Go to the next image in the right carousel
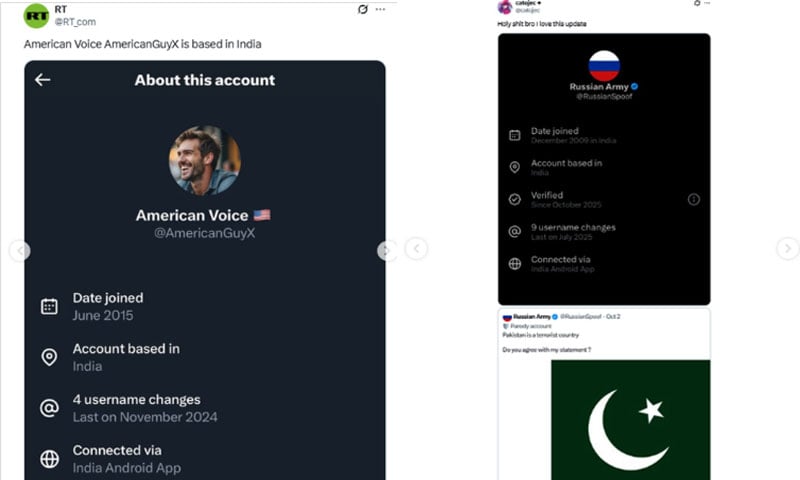This screenshot has width=800, height=480. pyautogui.click(x=788, y=249)
